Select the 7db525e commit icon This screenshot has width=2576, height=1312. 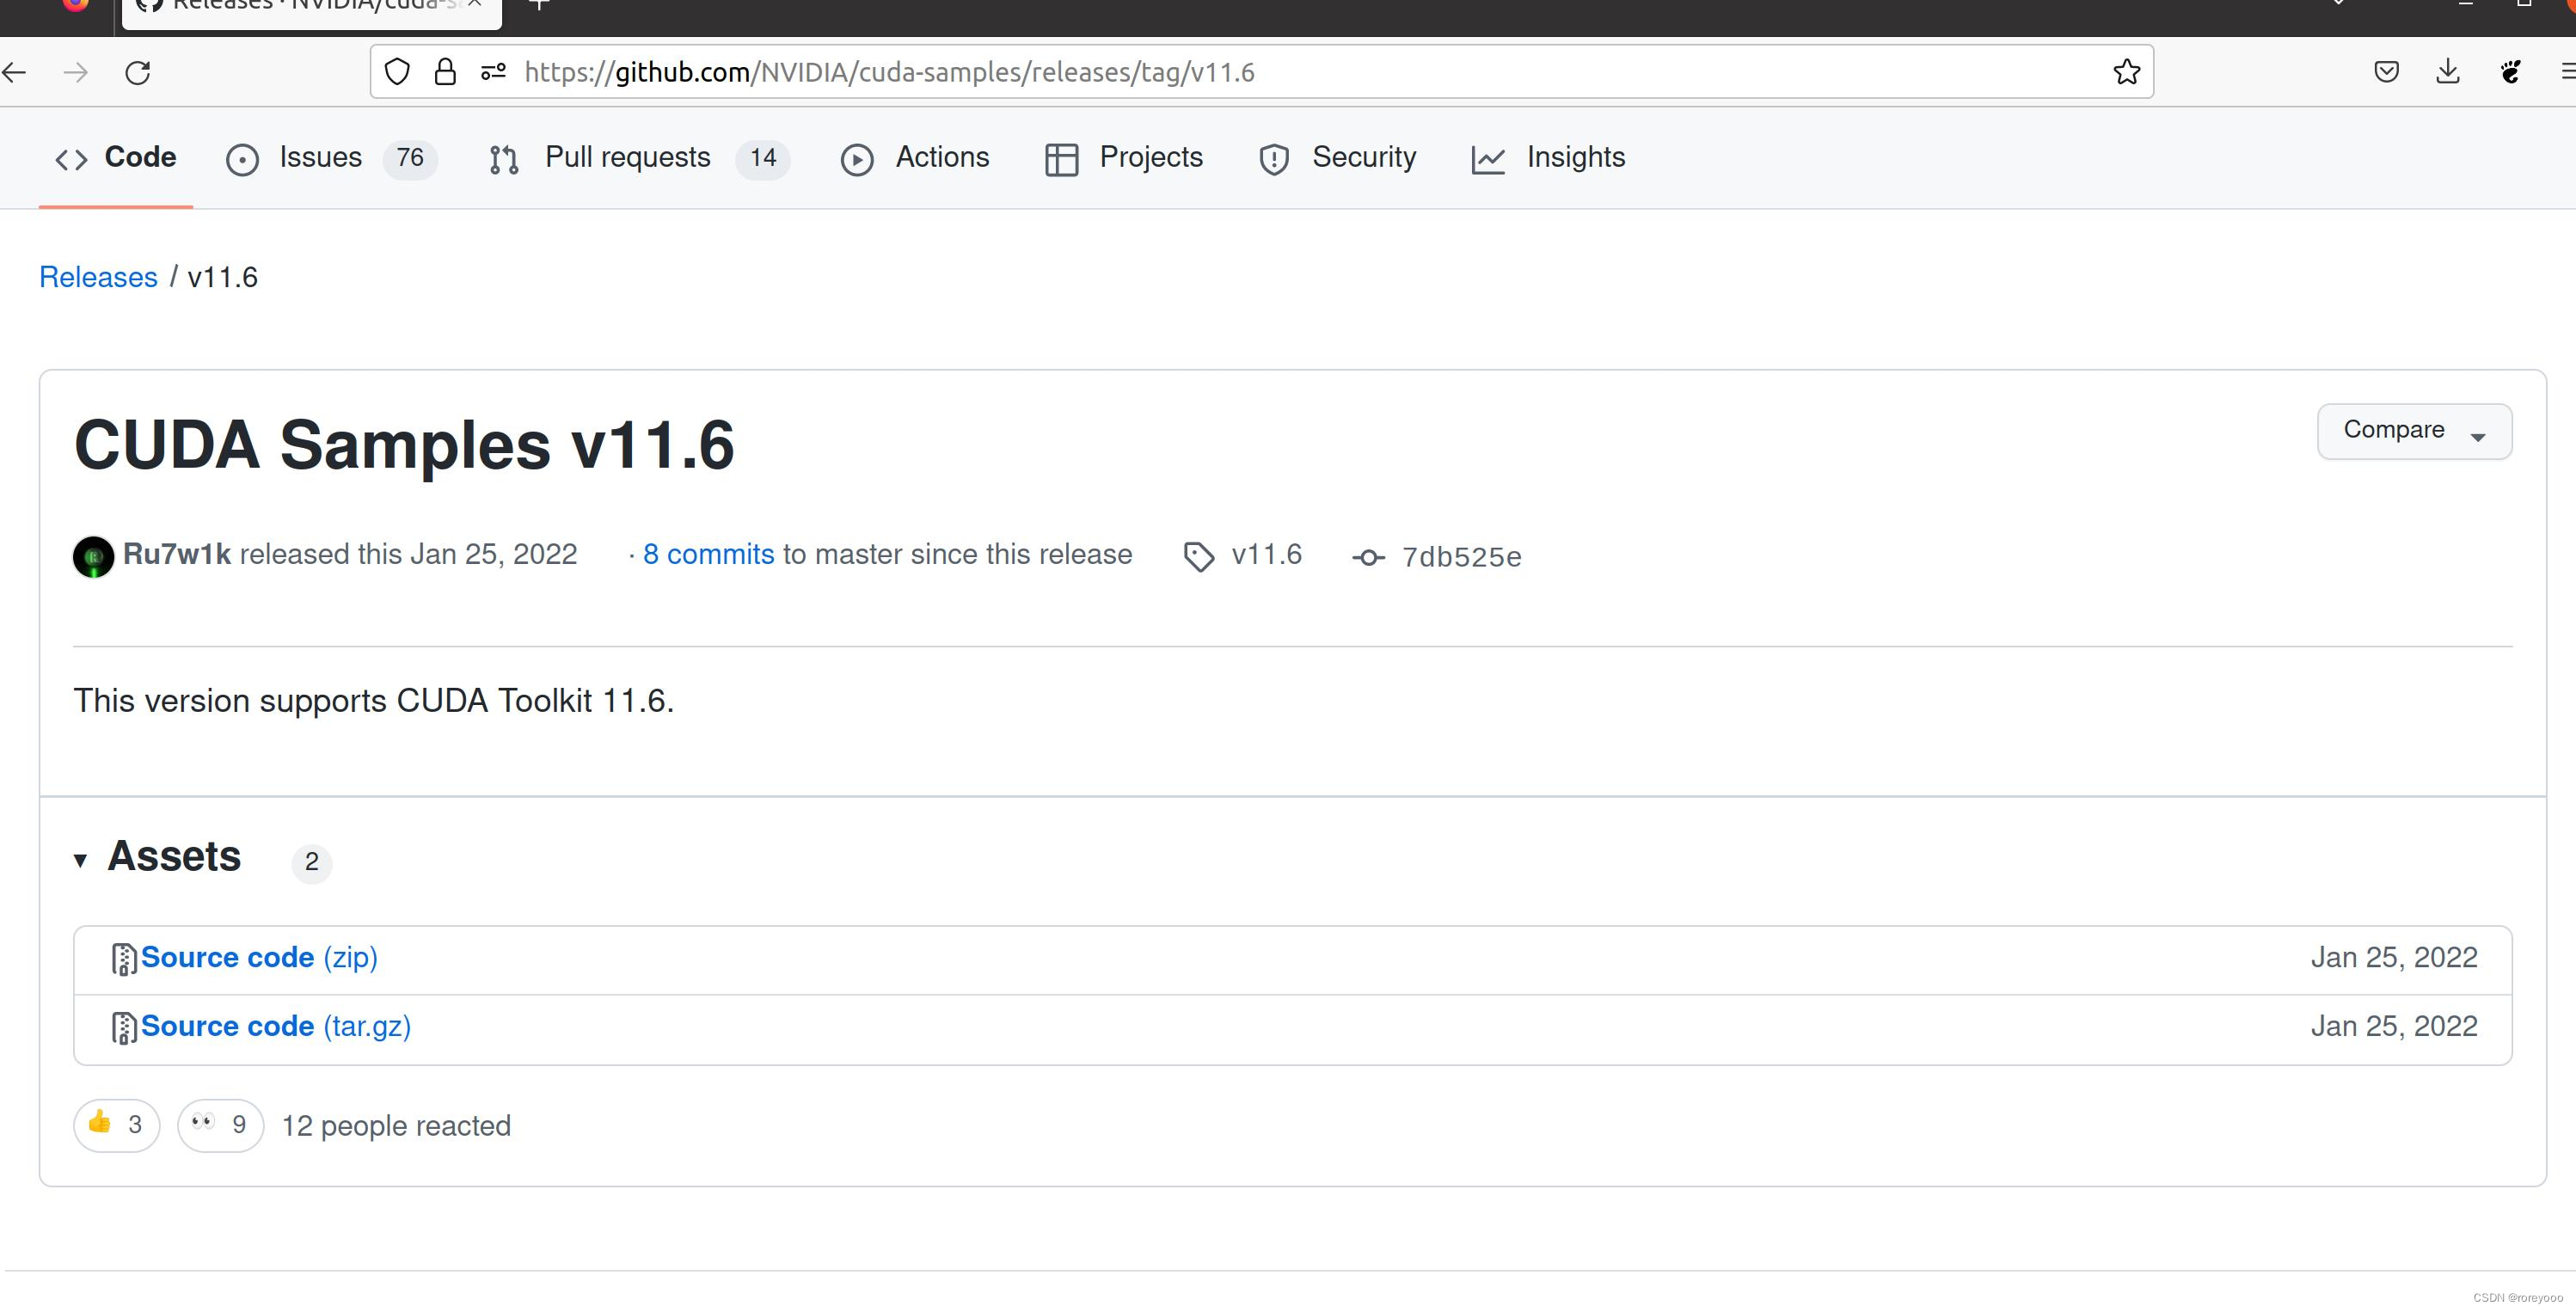pyautogui.click(x=1368, y=557)
